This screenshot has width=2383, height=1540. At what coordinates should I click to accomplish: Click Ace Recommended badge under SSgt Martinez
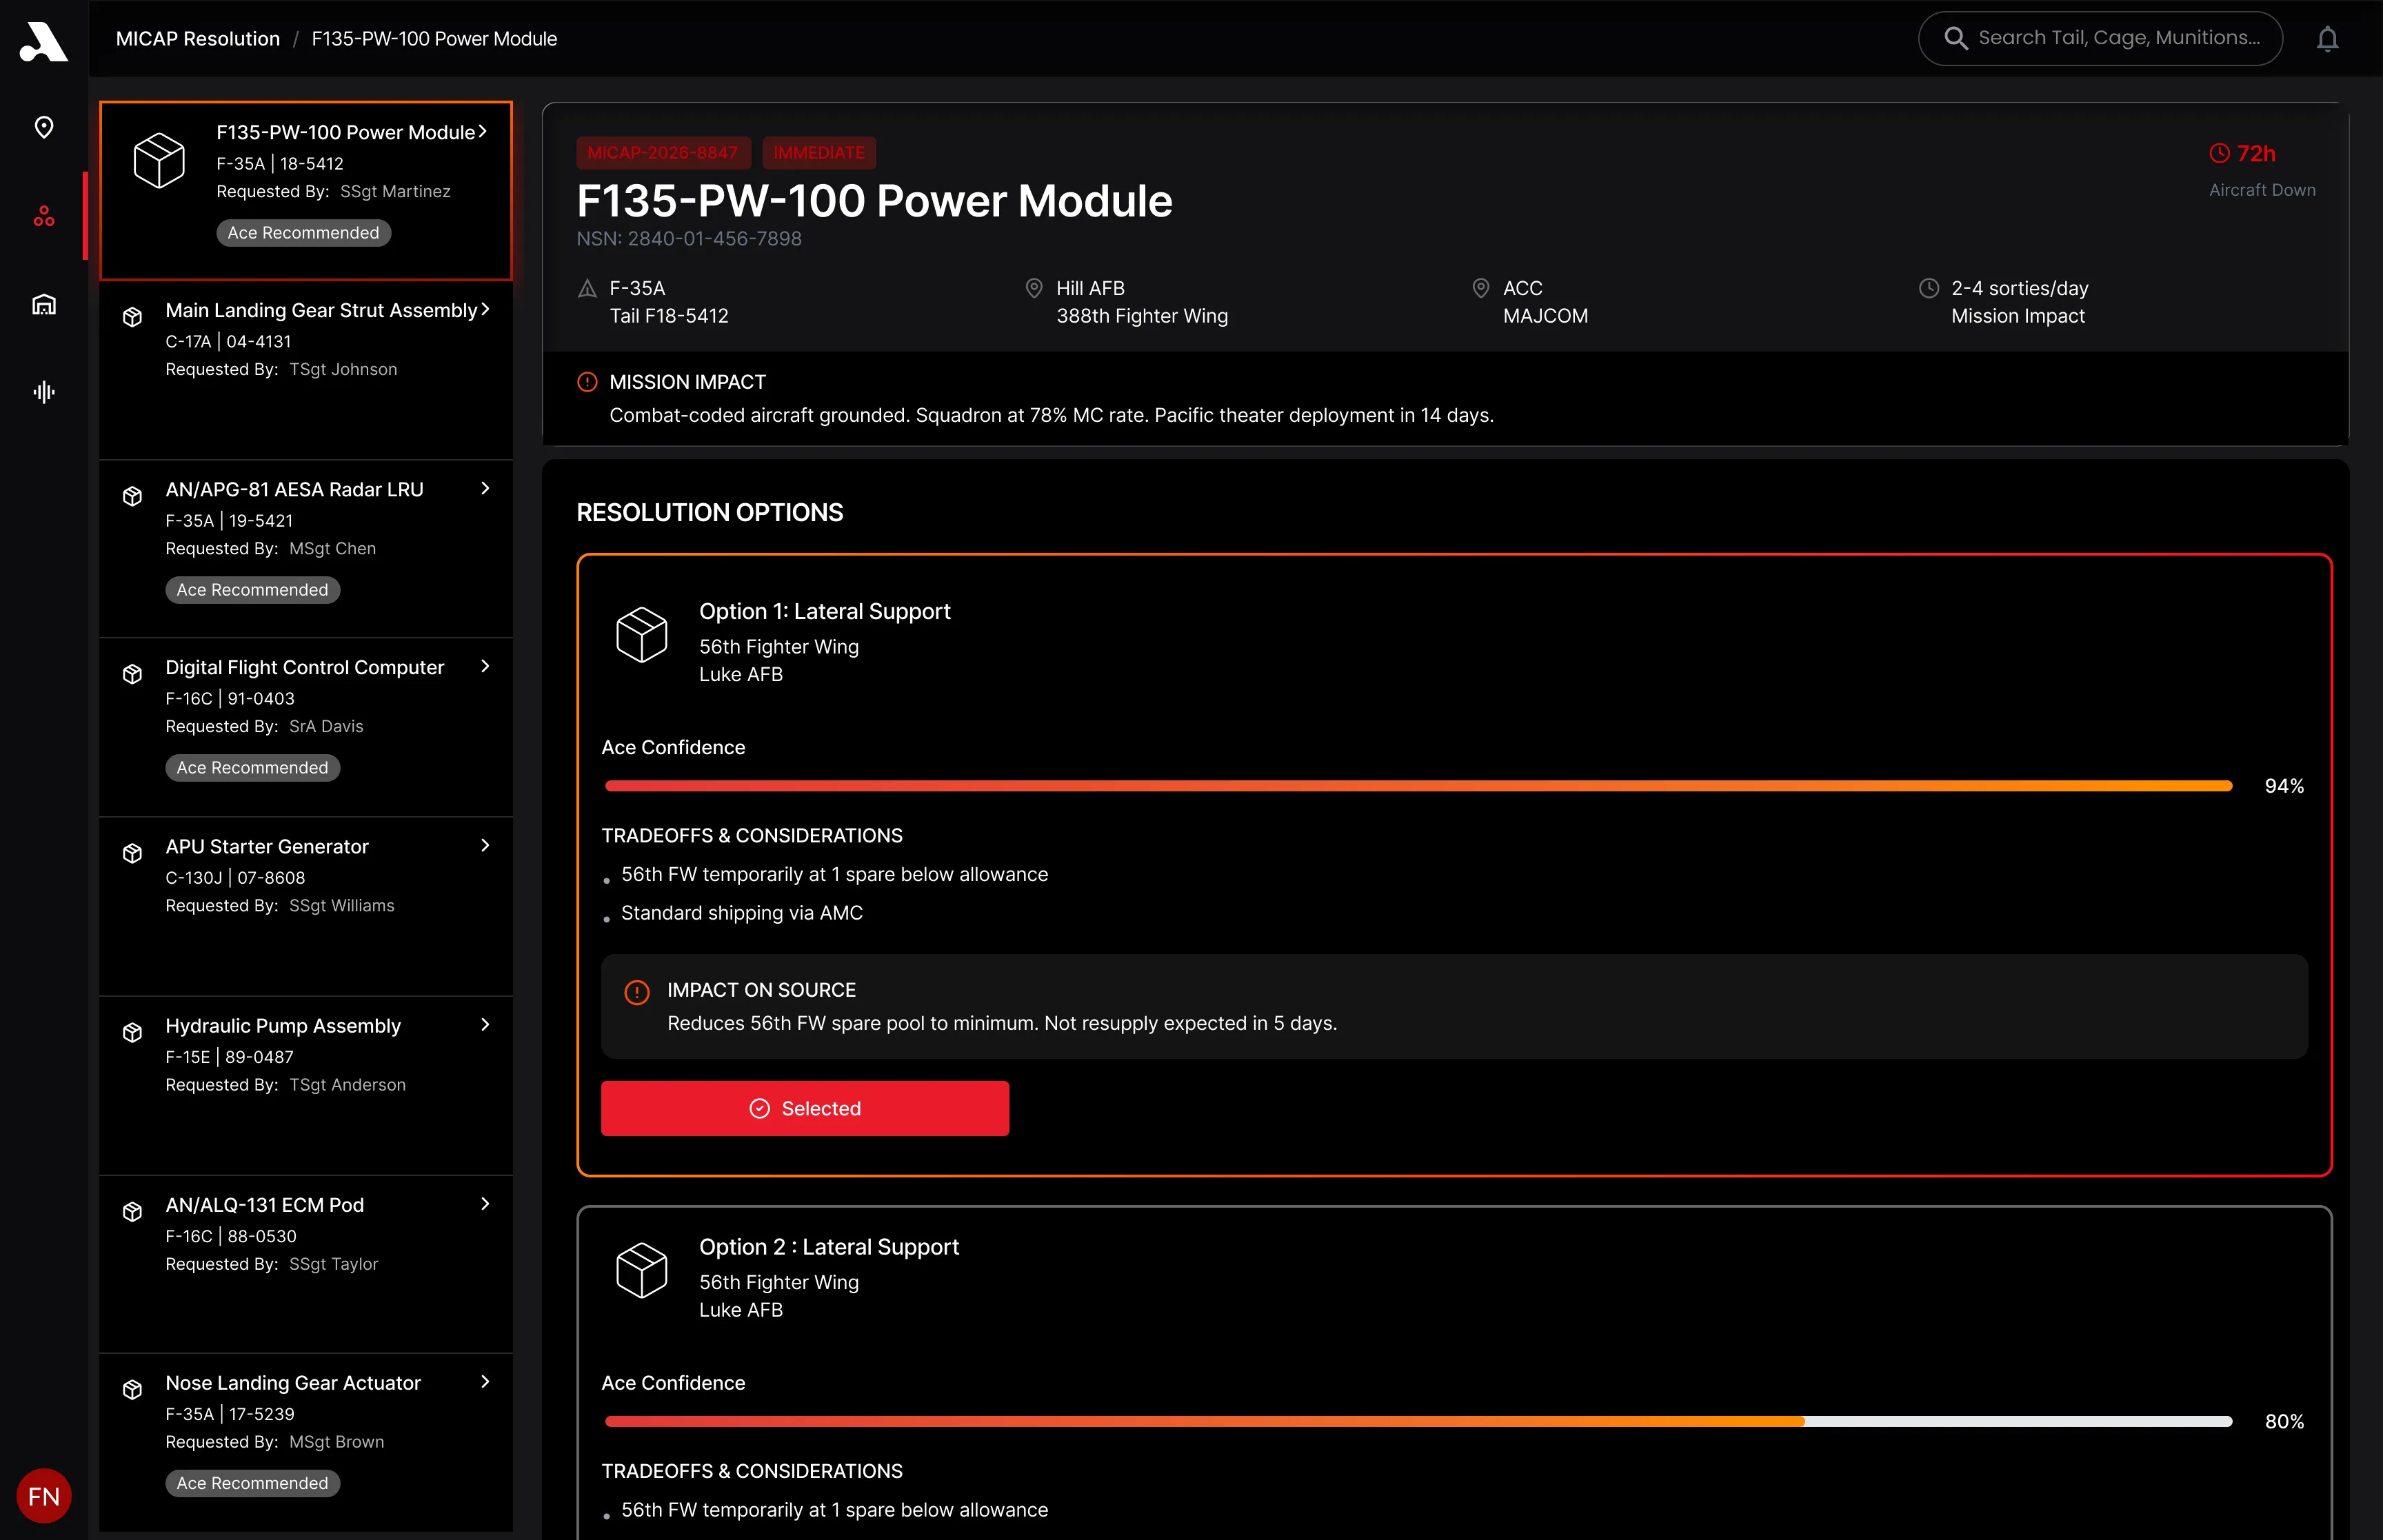[x=303, y=233]
